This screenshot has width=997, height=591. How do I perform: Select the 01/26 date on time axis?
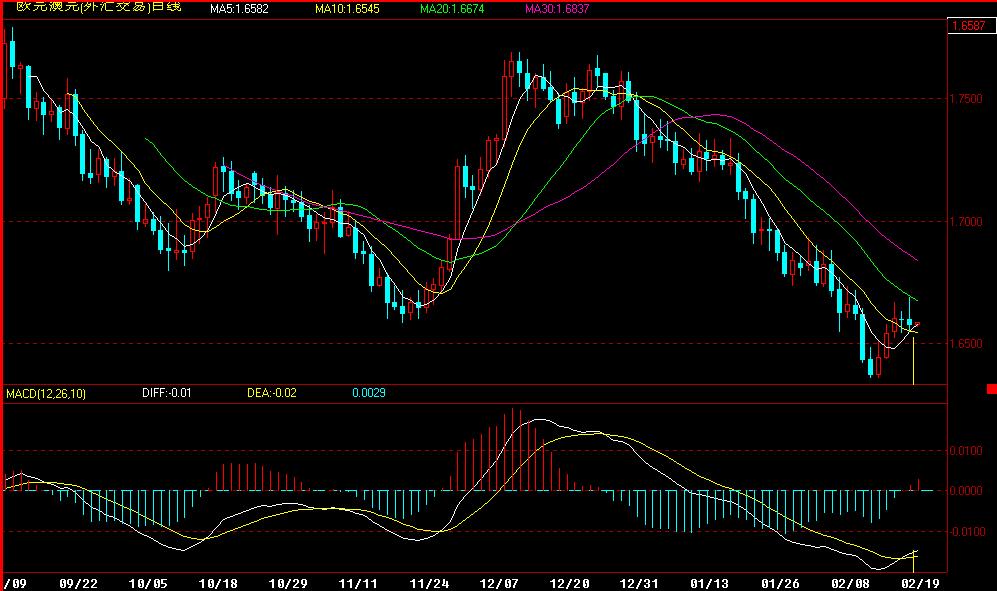[x=780, y=583]
